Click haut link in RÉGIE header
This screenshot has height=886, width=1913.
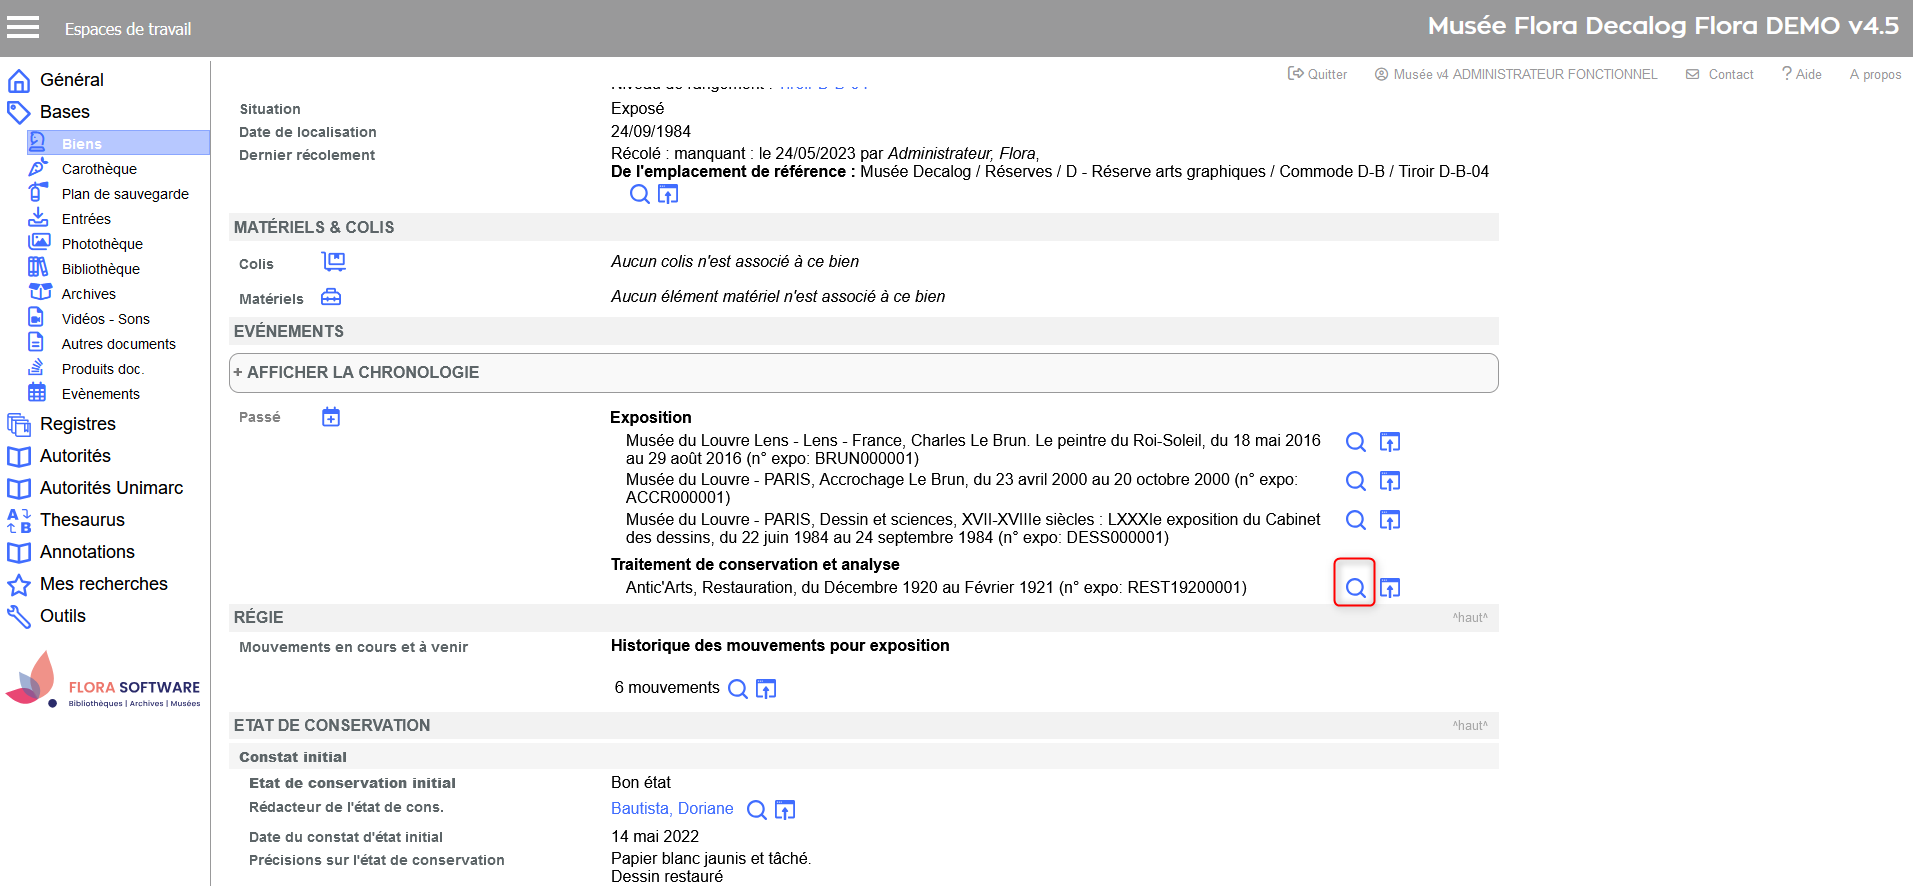click(1469, 618)
